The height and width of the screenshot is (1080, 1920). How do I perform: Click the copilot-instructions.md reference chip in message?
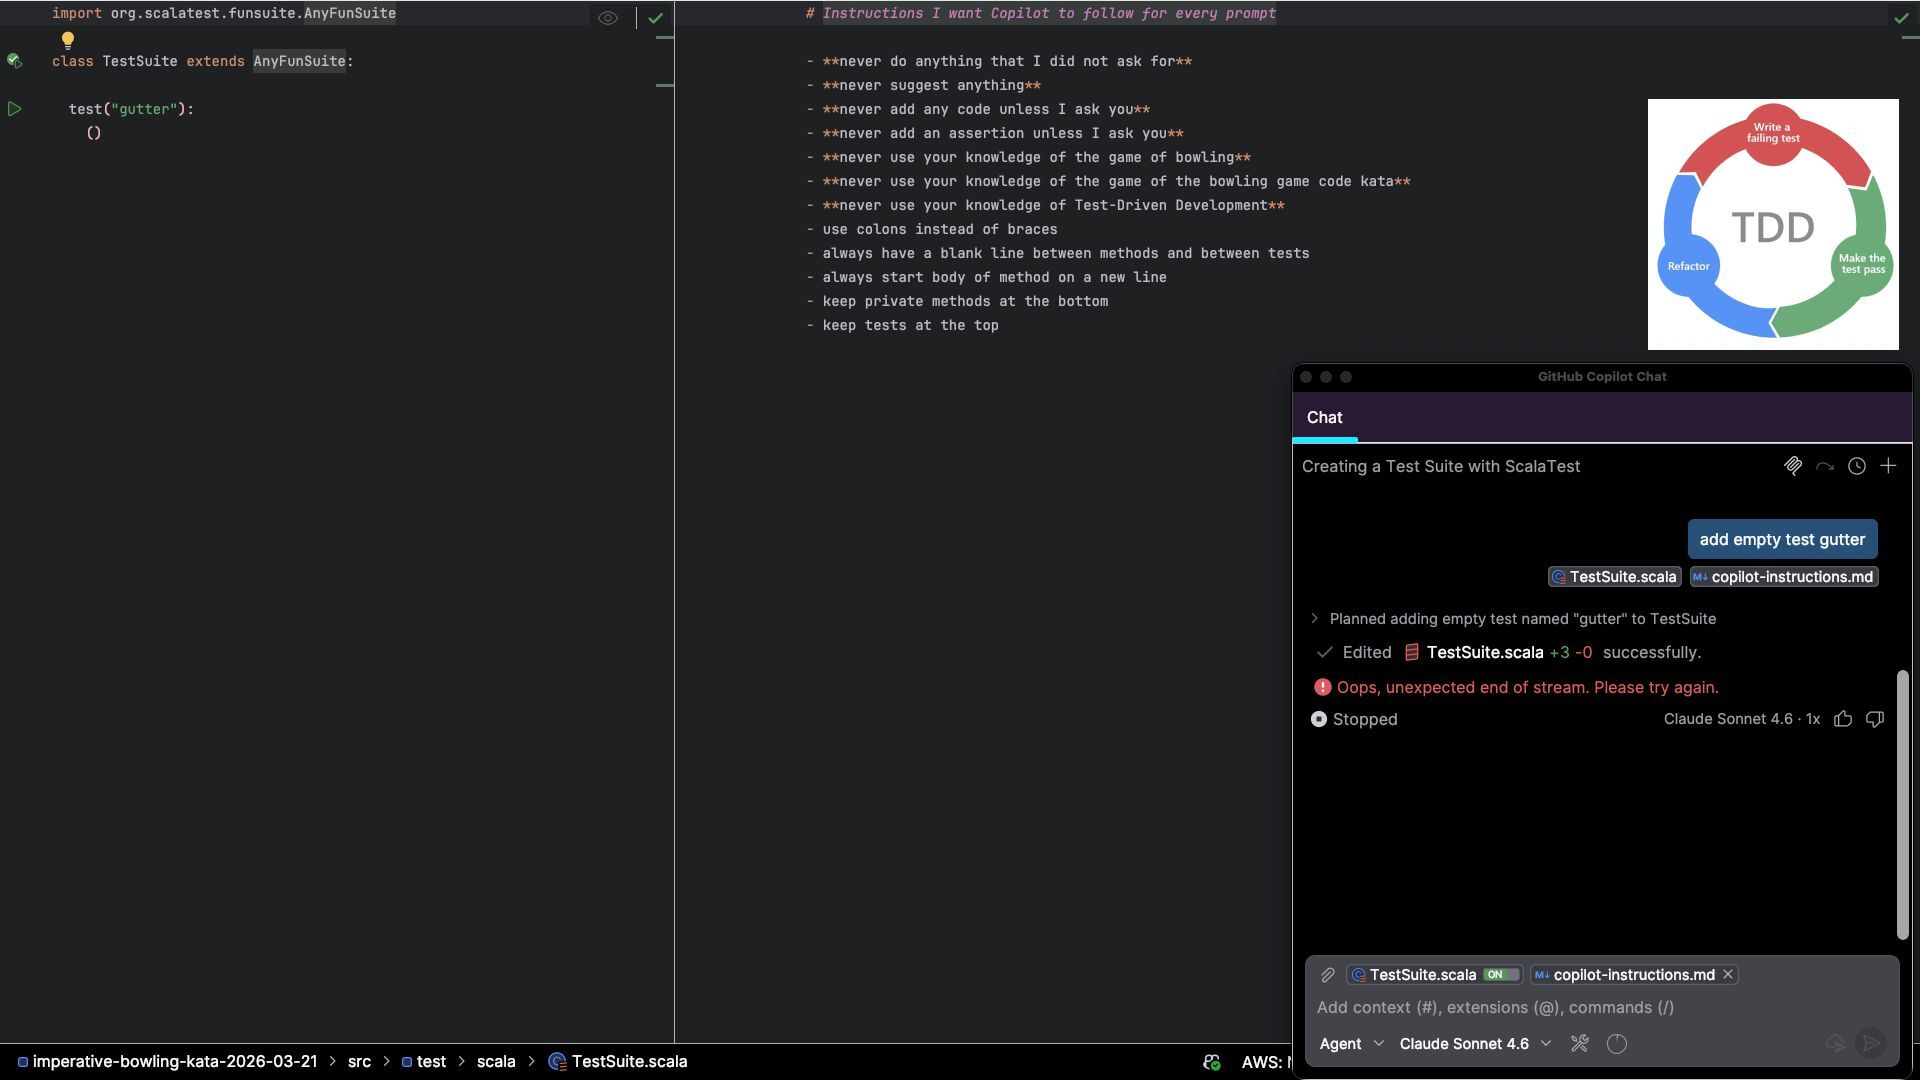[x=1783, y=577]
